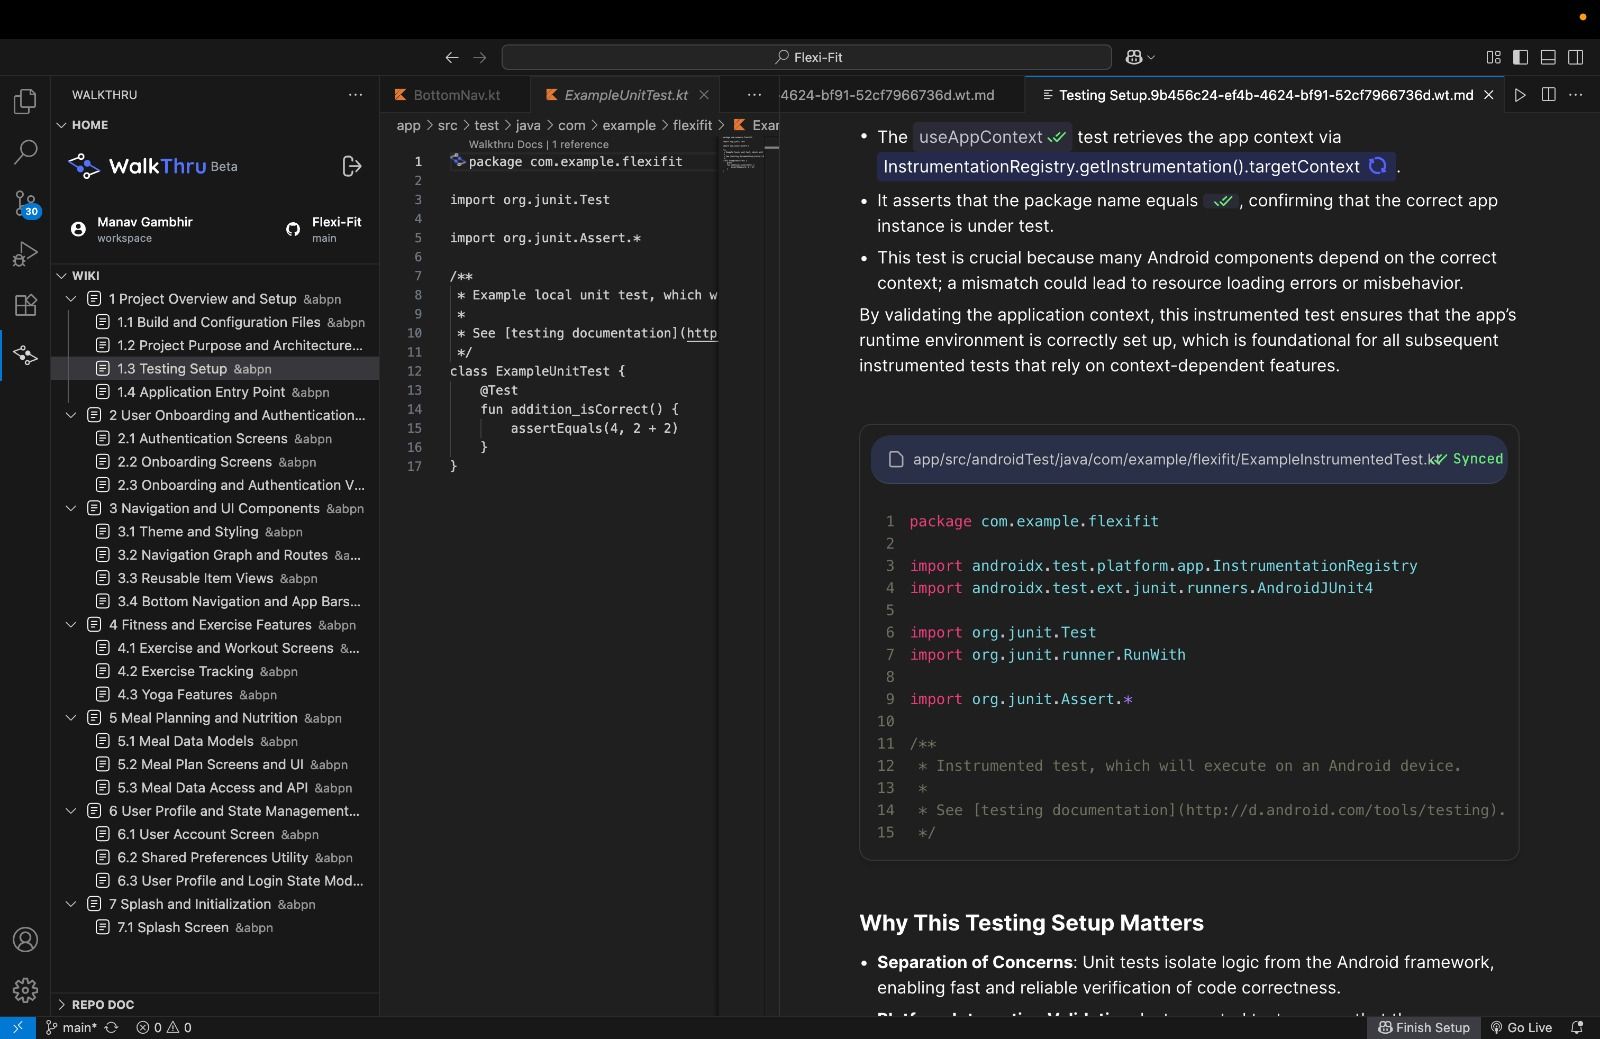
Task: Click the WalkThru logout icon
Action: point(351,166)
